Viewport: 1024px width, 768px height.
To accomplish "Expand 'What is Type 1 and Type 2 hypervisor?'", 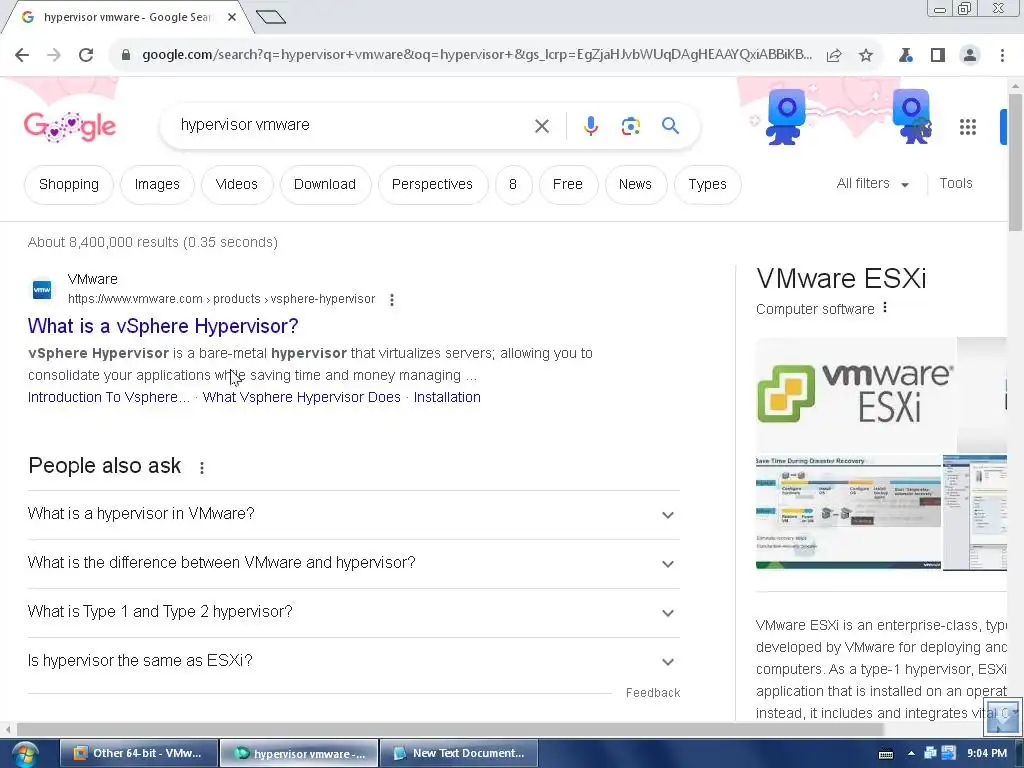I will (353, 613).
